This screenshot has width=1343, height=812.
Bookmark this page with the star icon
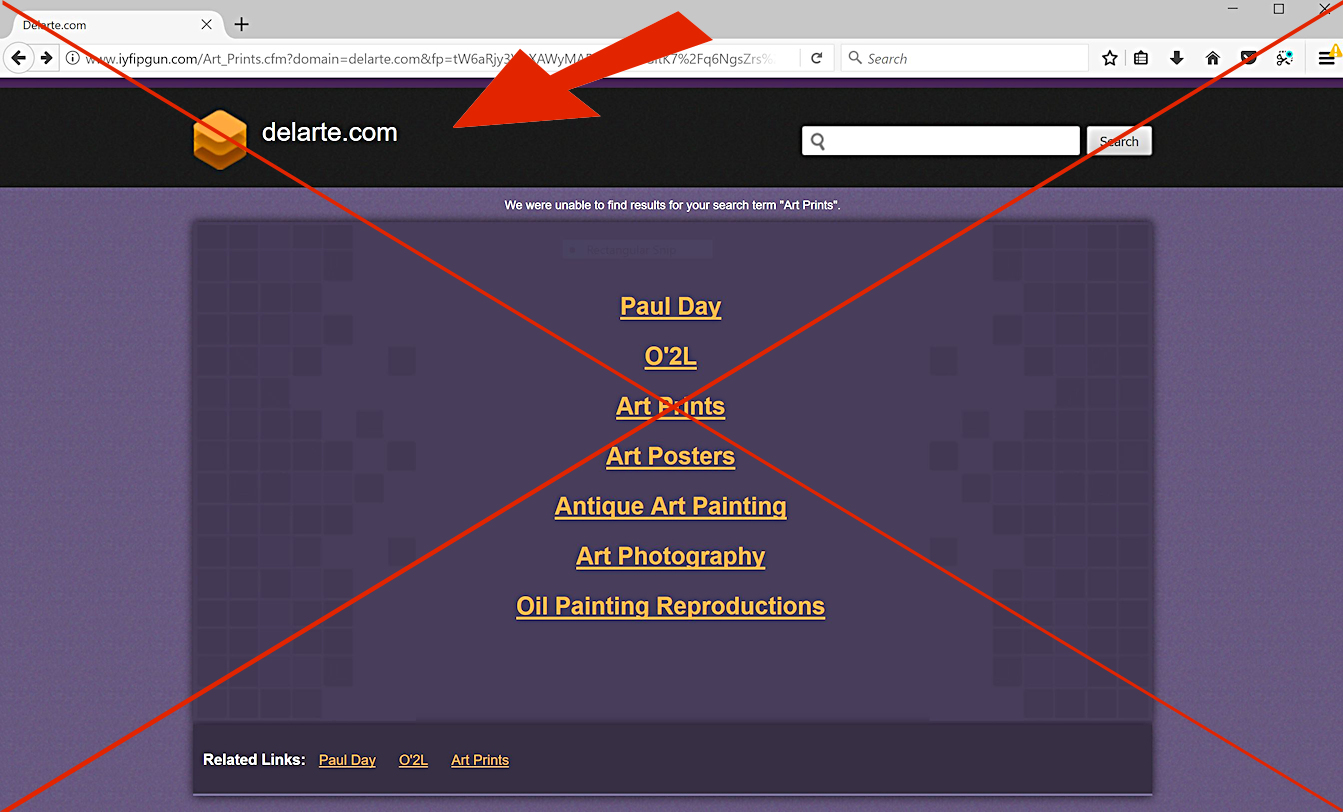coord(1110,58)
